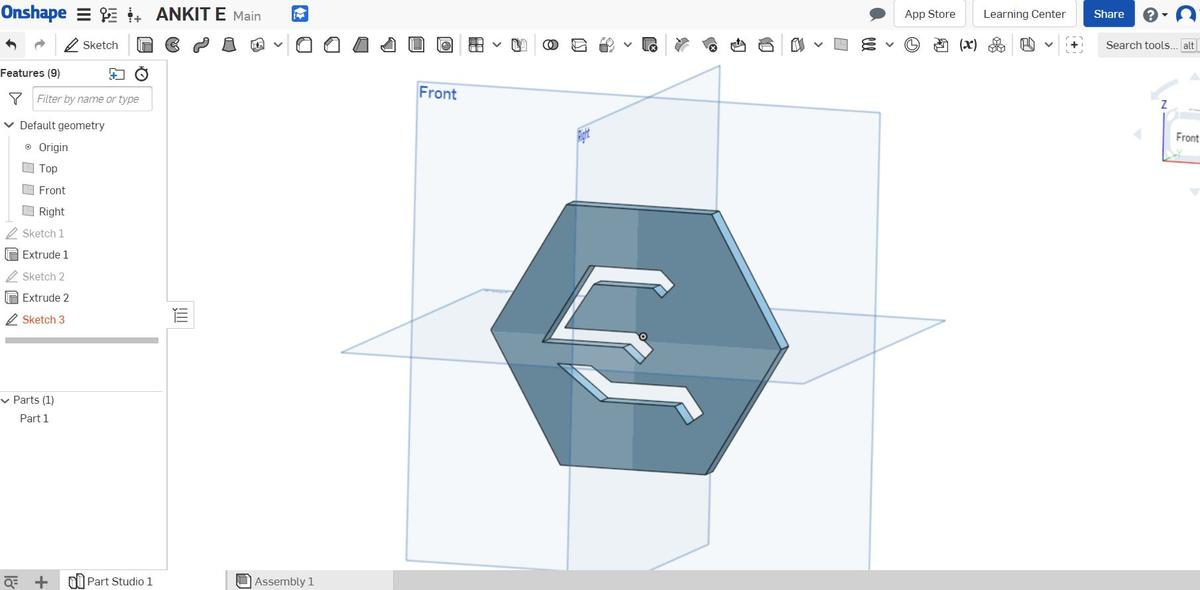Open the user account menu
This screenshot has height=590, width=1200.
pos(1186,14)
